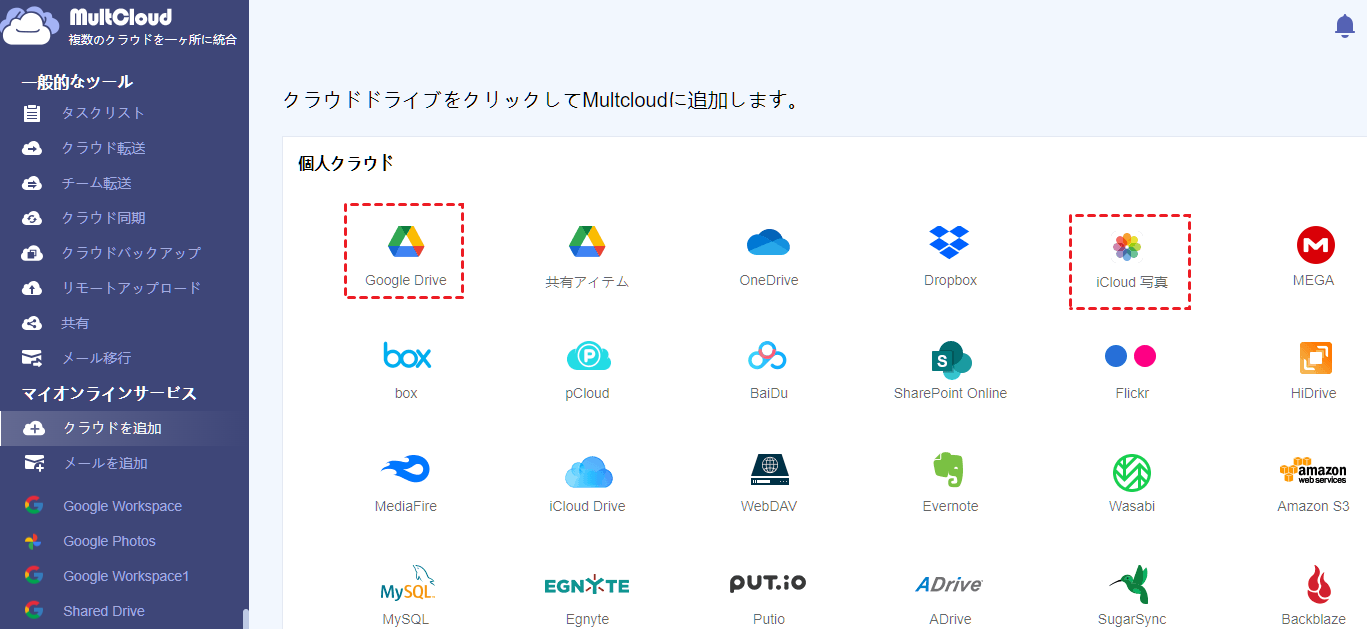Add SugarSync cloud
This screenshot has width=1367, height=629.
point(1131,596)
